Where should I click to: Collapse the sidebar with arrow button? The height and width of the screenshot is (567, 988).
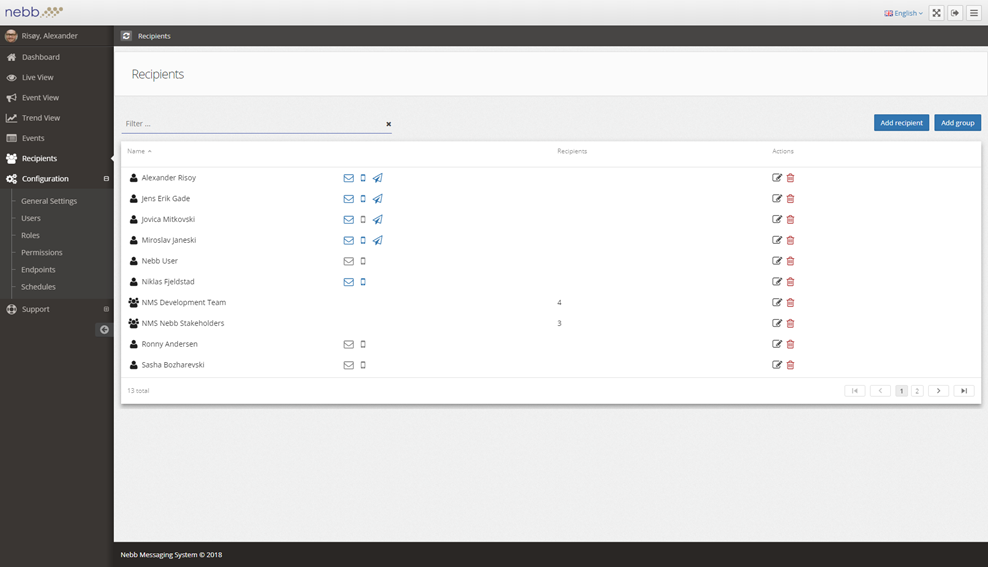(104, 329)
